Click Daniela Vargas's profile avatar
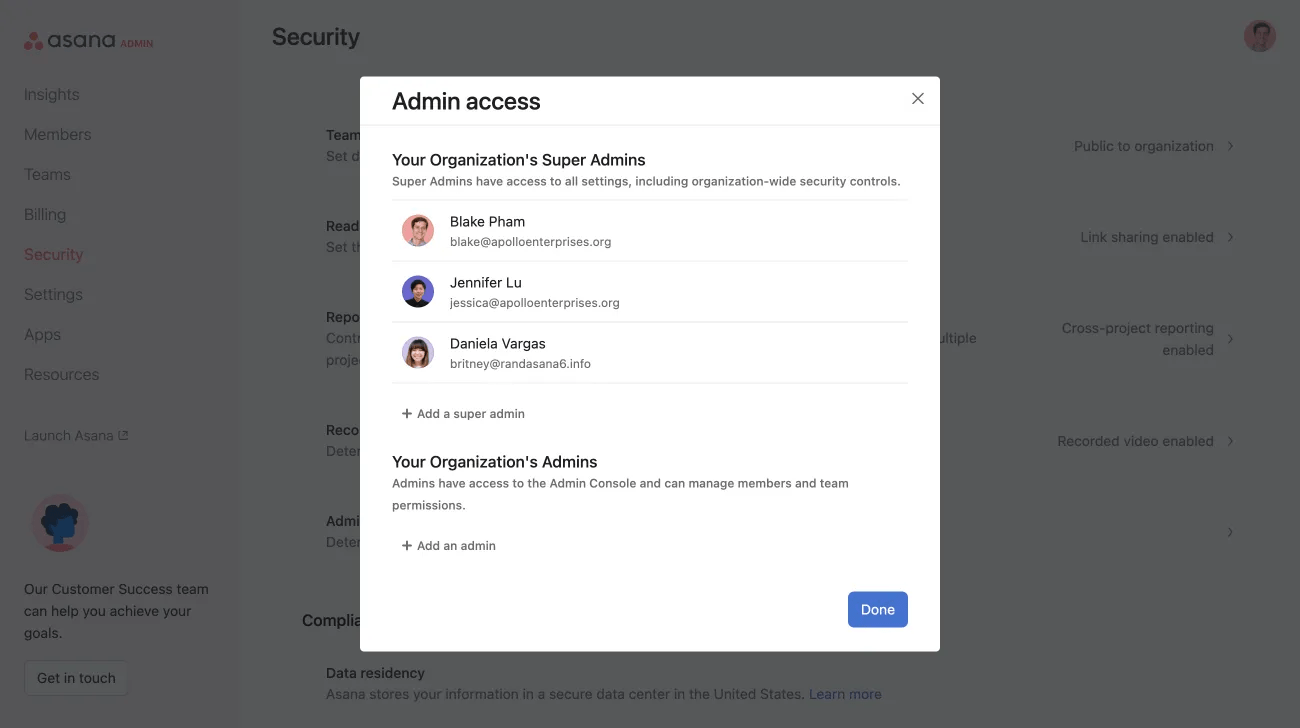Screen dimensions: 1300x728 pos(417,352)
